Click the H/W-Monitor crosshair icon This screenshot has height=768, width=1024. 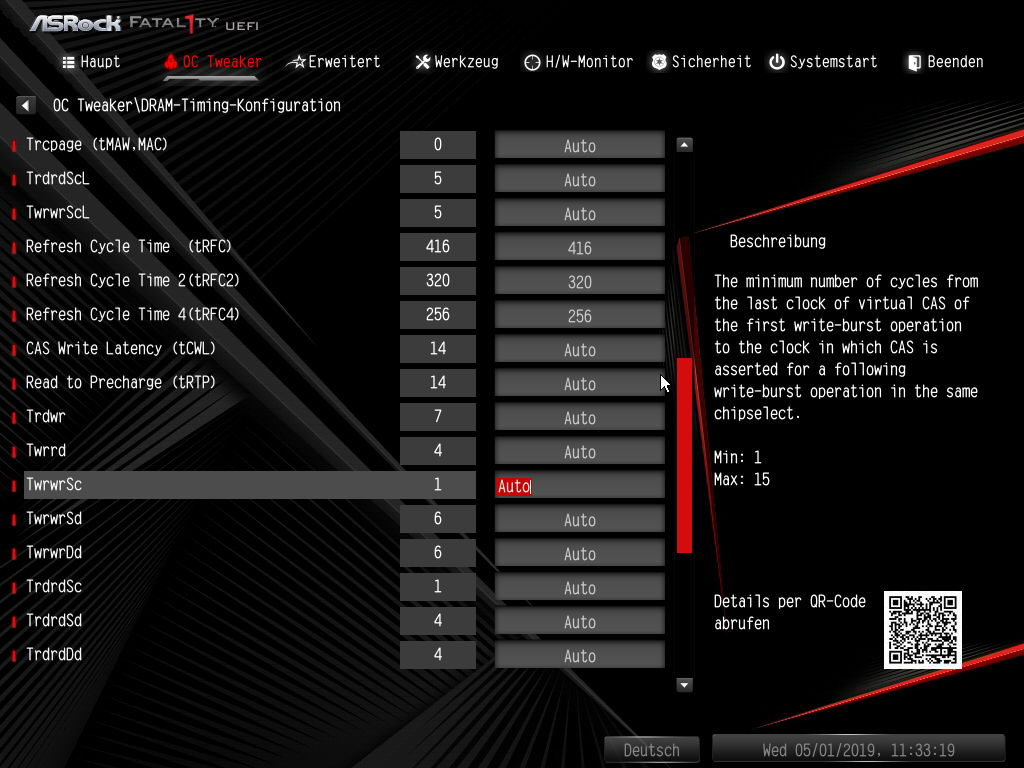532,62
